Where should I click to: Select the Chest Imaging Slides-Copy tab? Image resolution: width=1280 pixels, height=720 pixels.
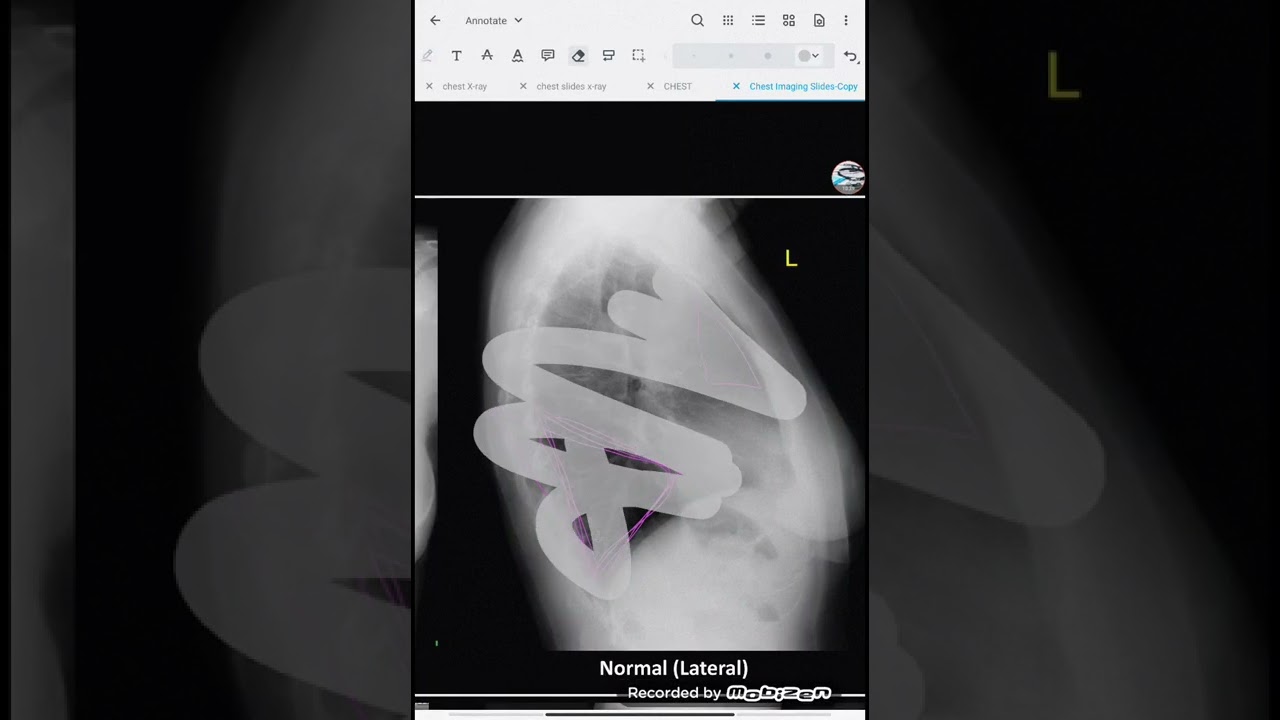[803, 86]
